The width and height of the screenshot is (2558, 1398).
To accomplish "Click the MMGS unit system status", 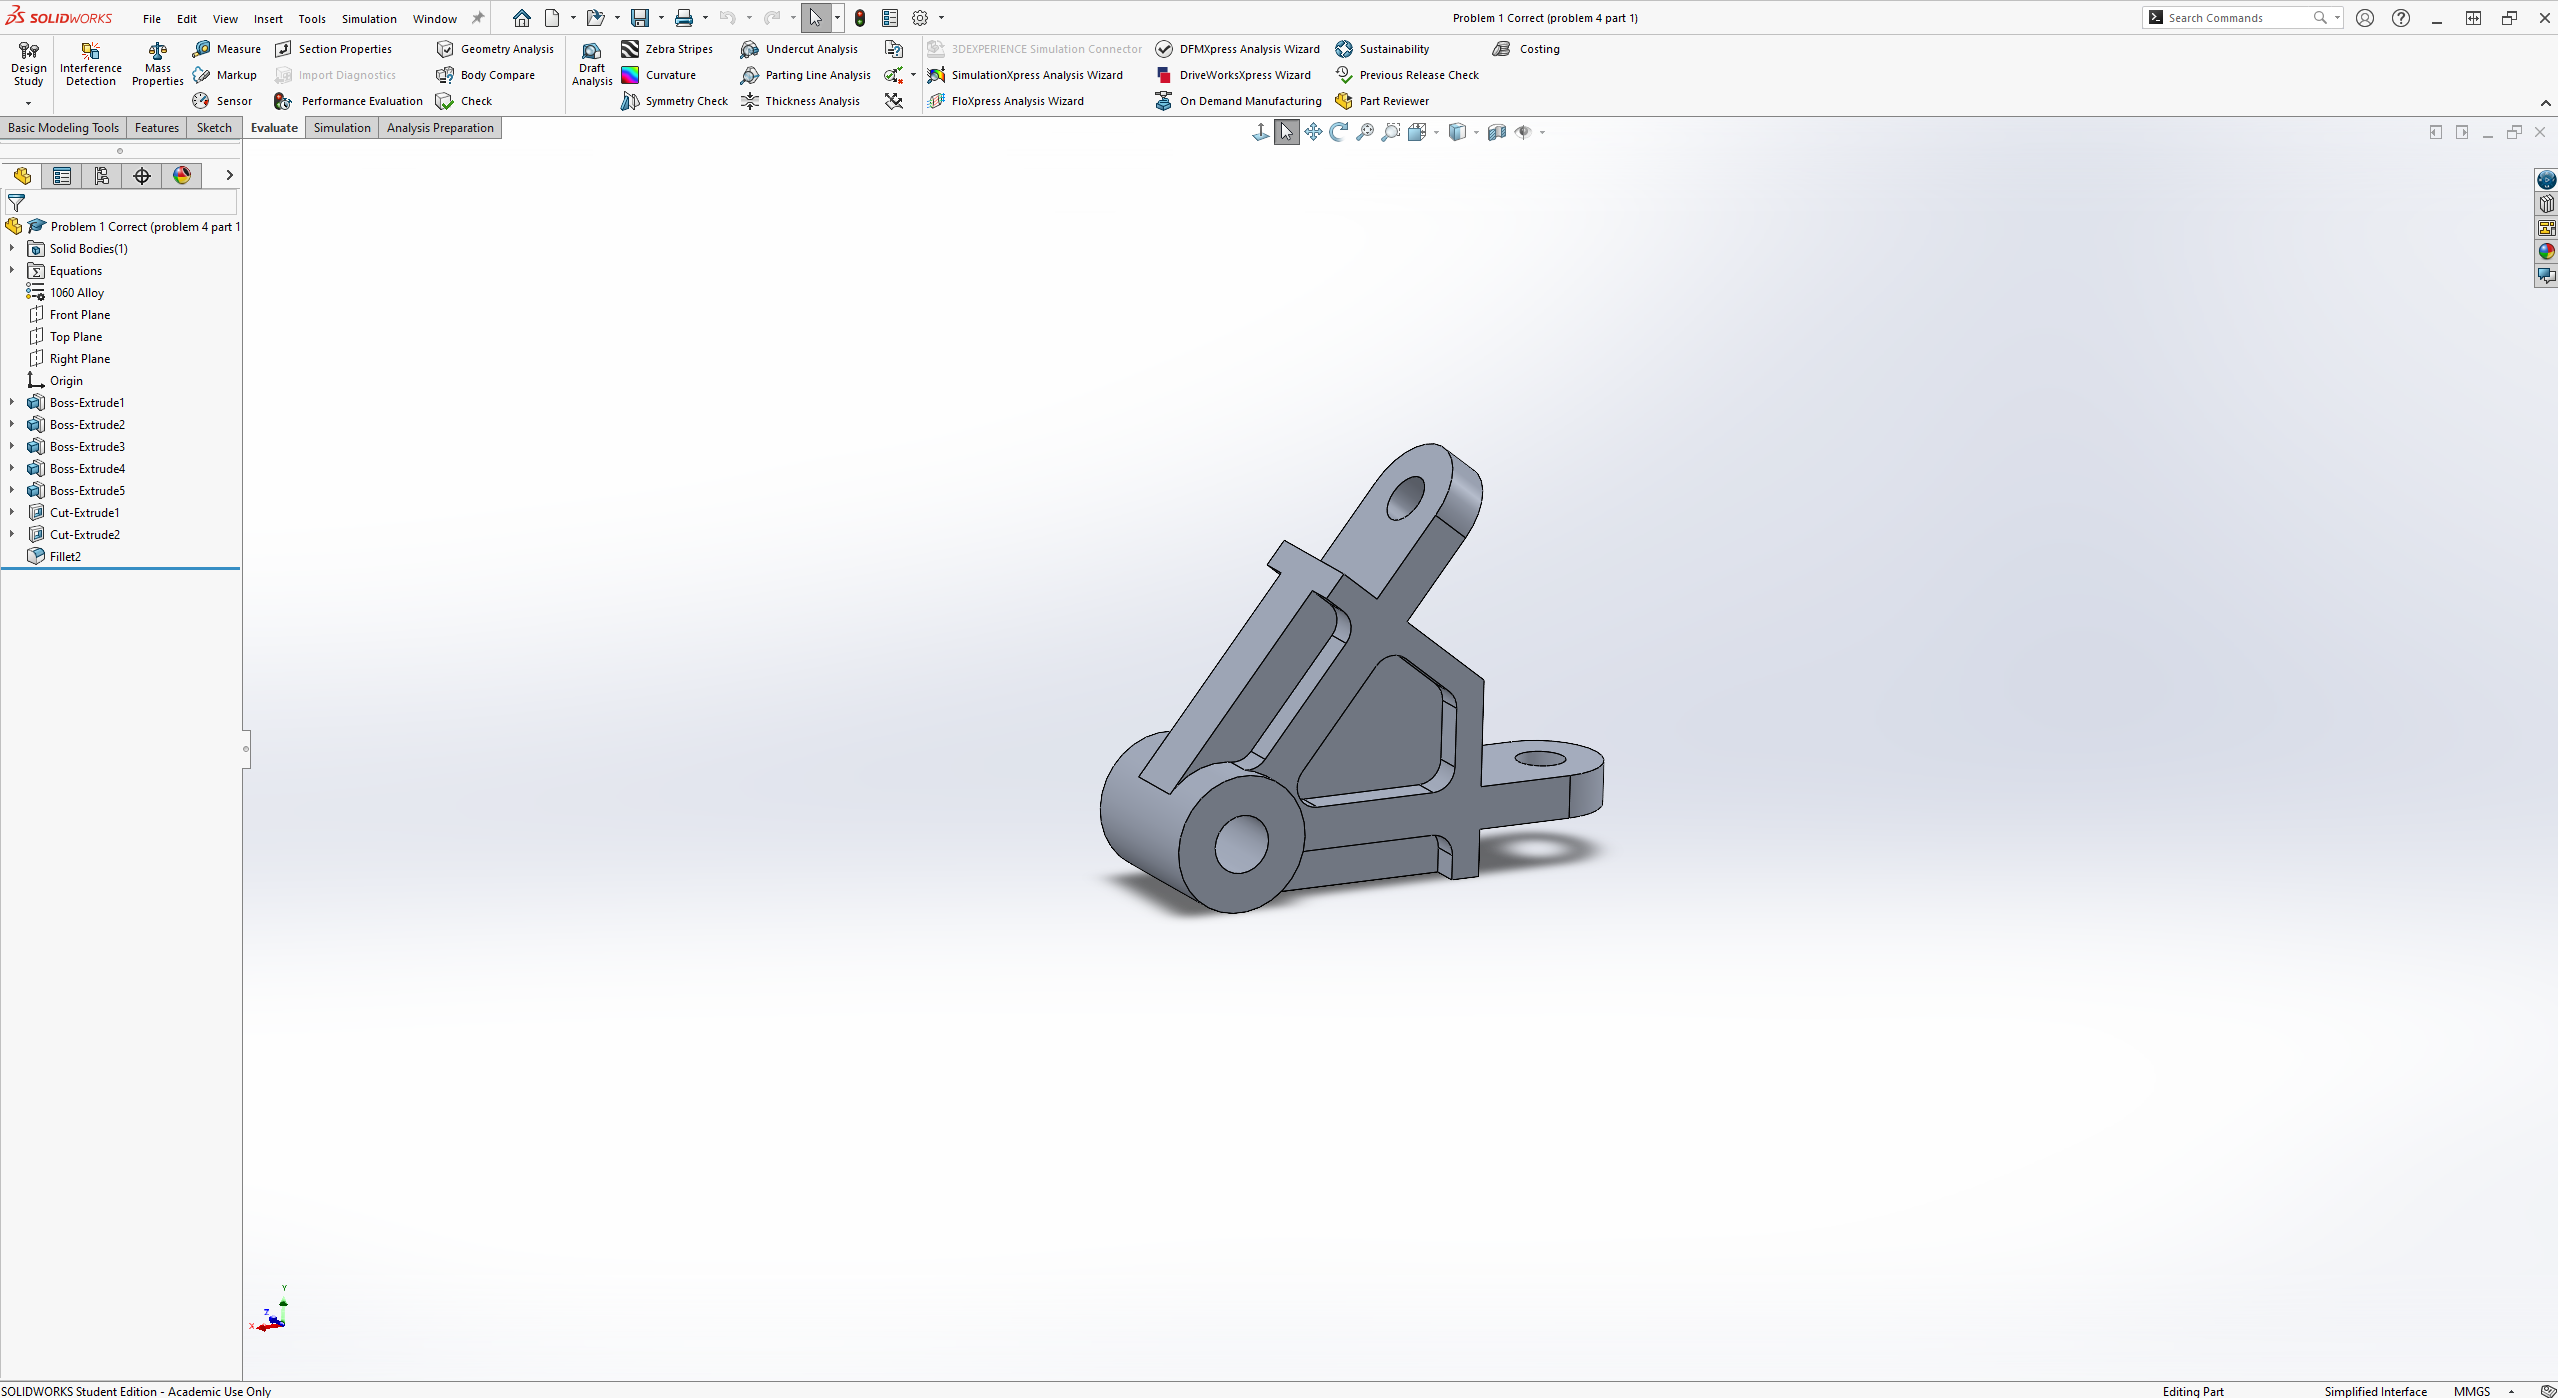I will point(2472,1391).
